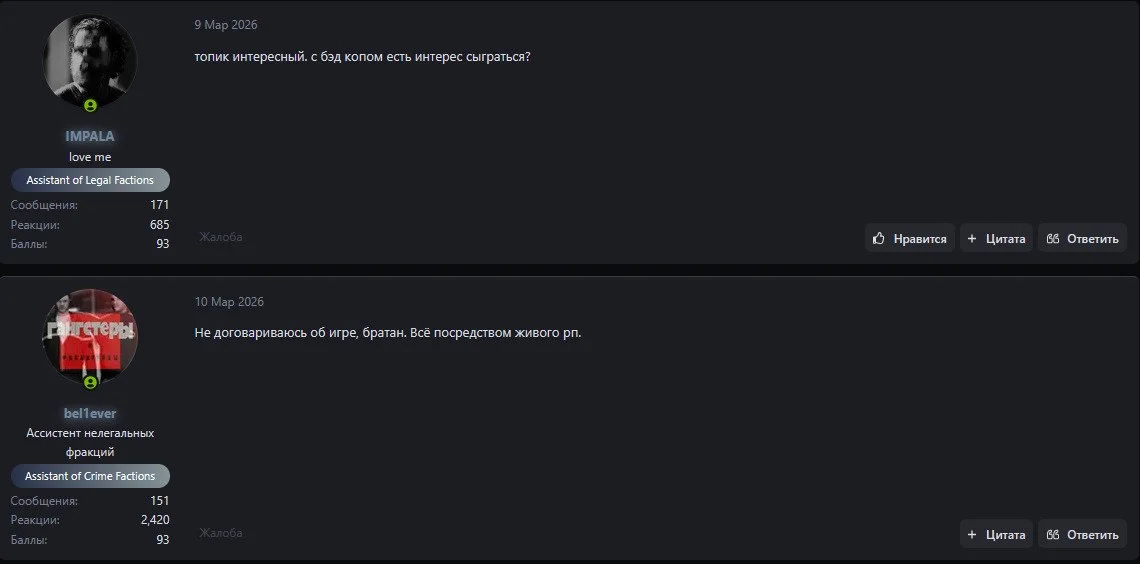Click bel1ever's green online status icon
Screen dimensions: 1140x564
(x=91, y=382)
